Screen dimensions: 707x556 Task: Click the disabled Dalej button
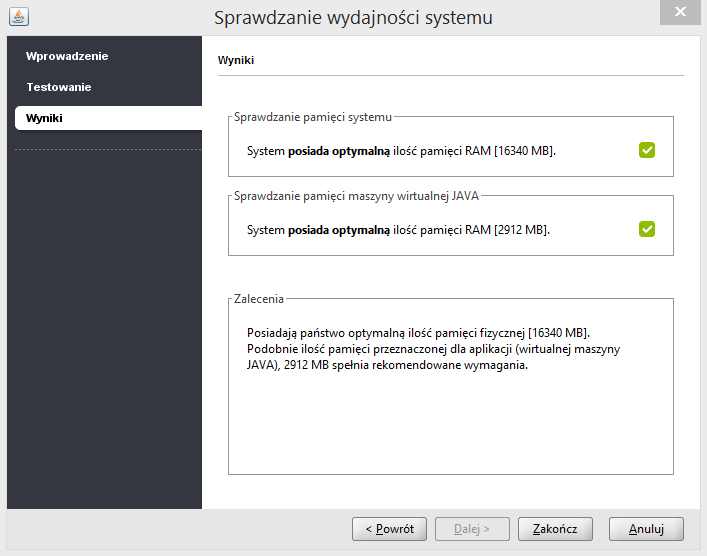point(472,529)
